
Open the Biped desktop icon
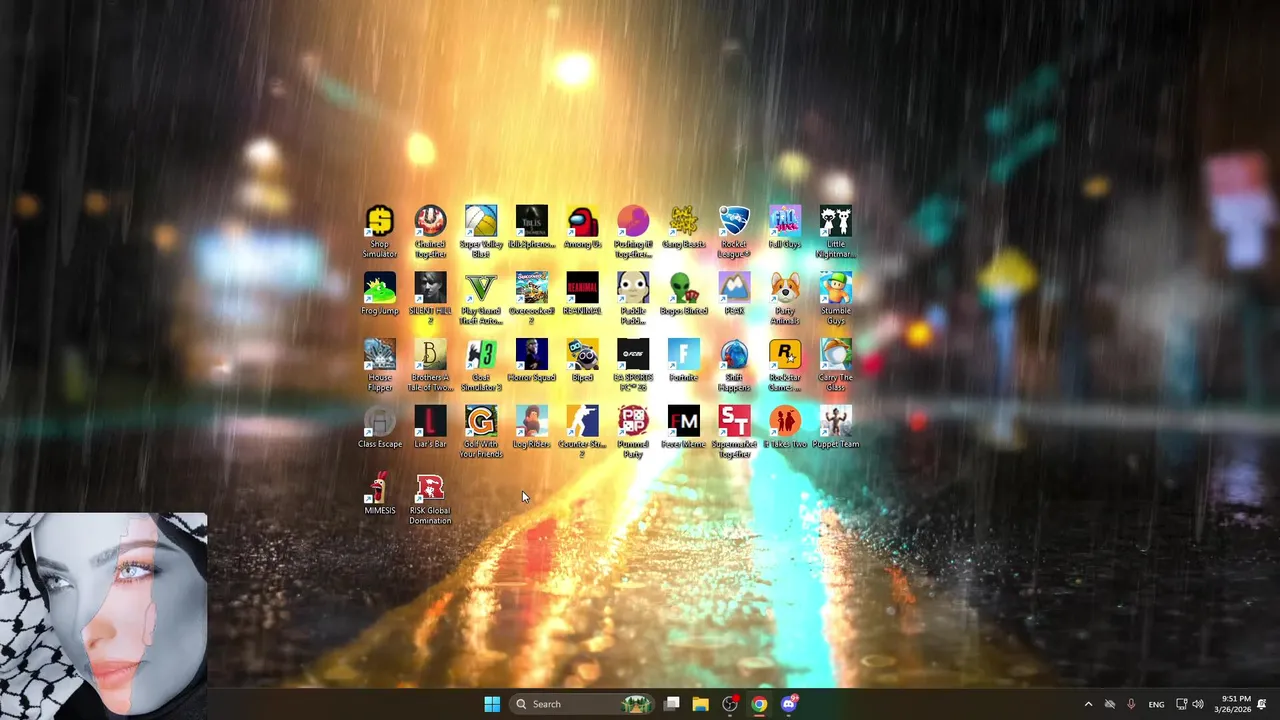tap(582, 361)
